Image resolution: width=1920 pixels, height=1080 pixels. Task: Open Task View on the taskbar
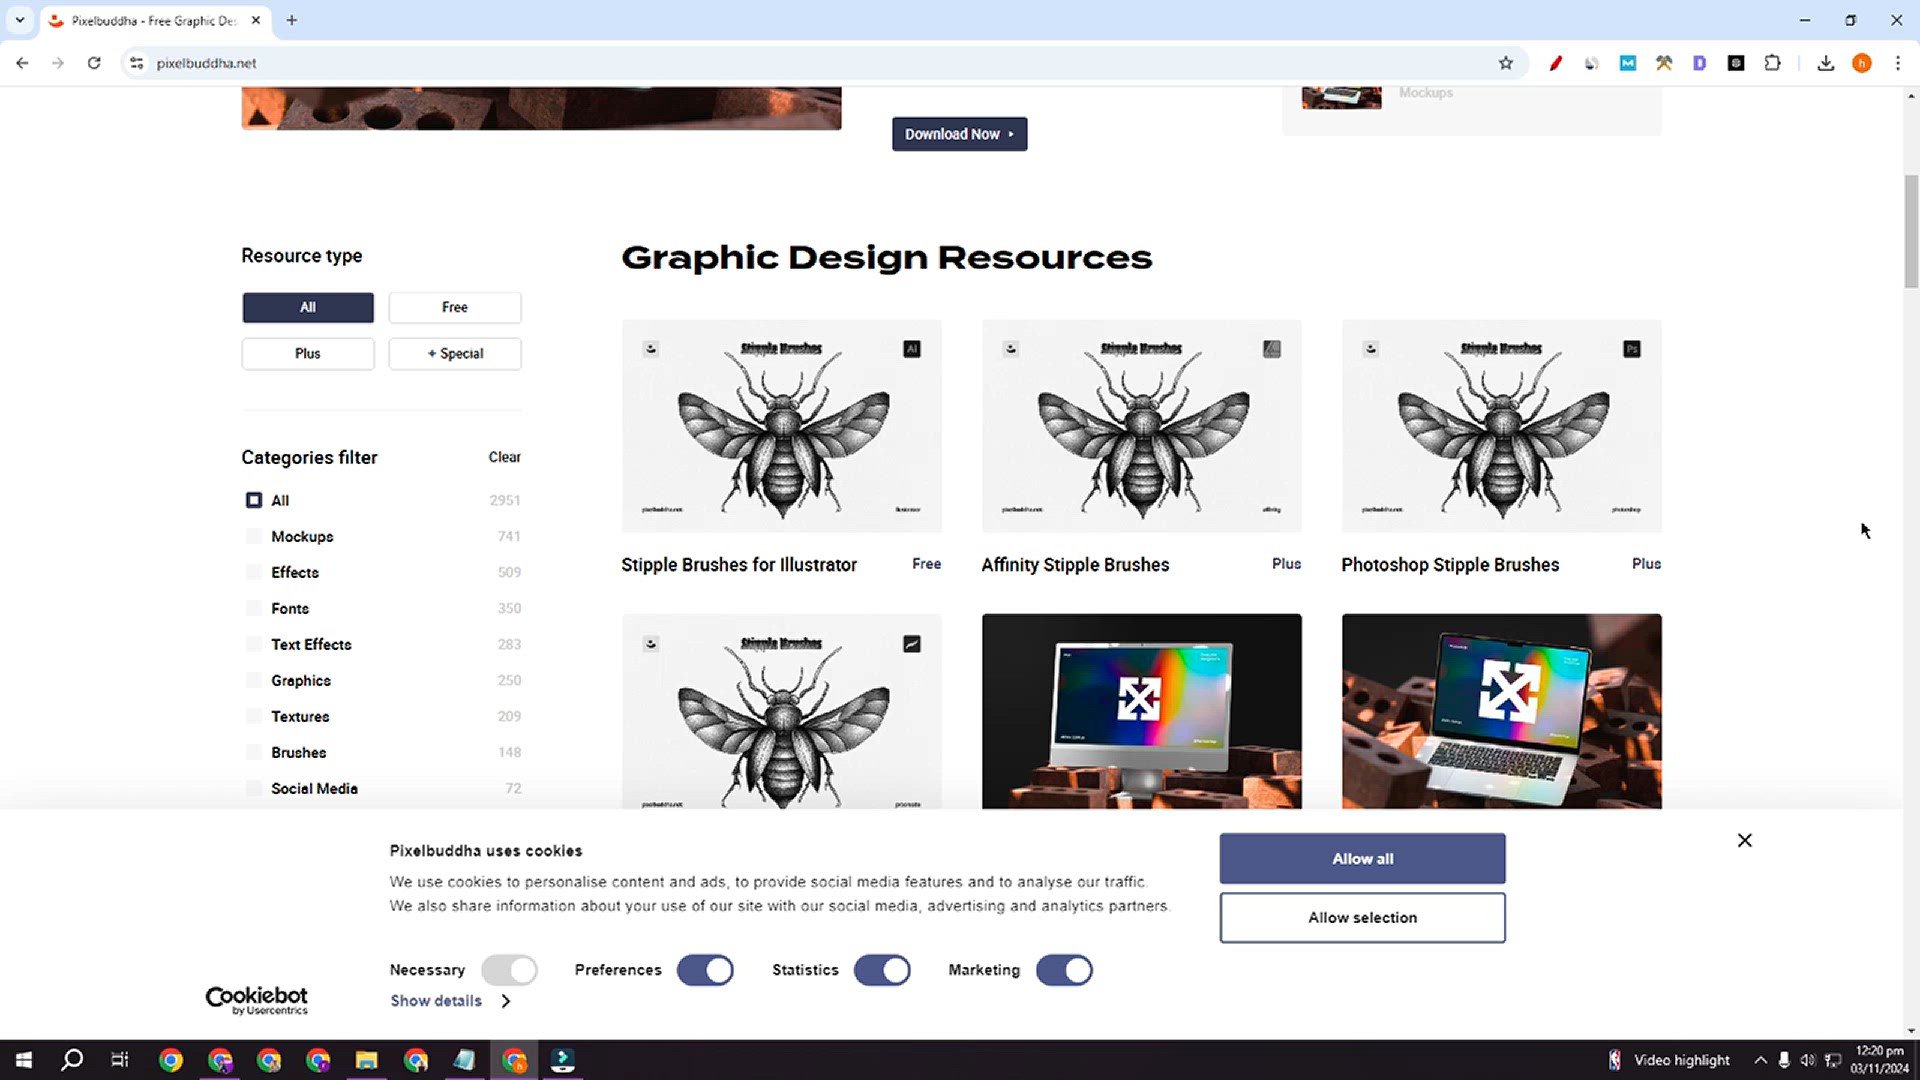(120, 1060)
